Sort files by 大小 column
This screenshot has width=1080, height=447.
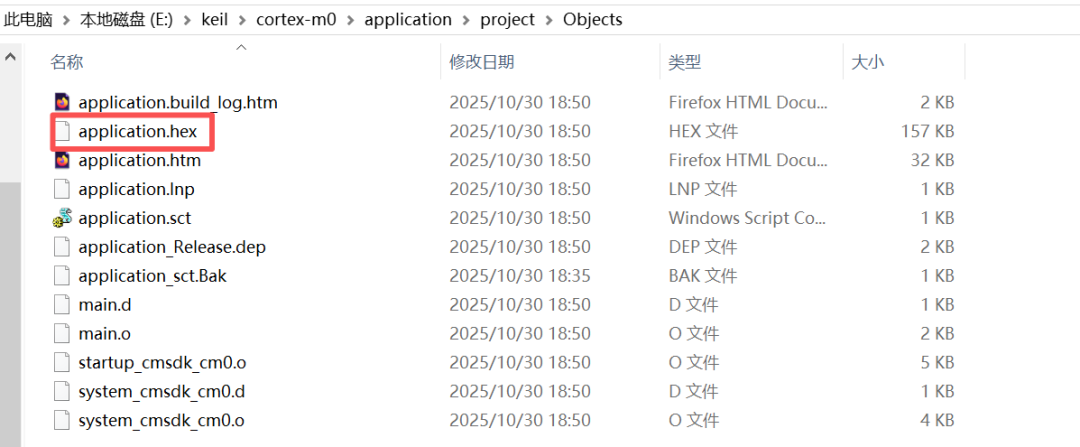[x=867, y=63]
